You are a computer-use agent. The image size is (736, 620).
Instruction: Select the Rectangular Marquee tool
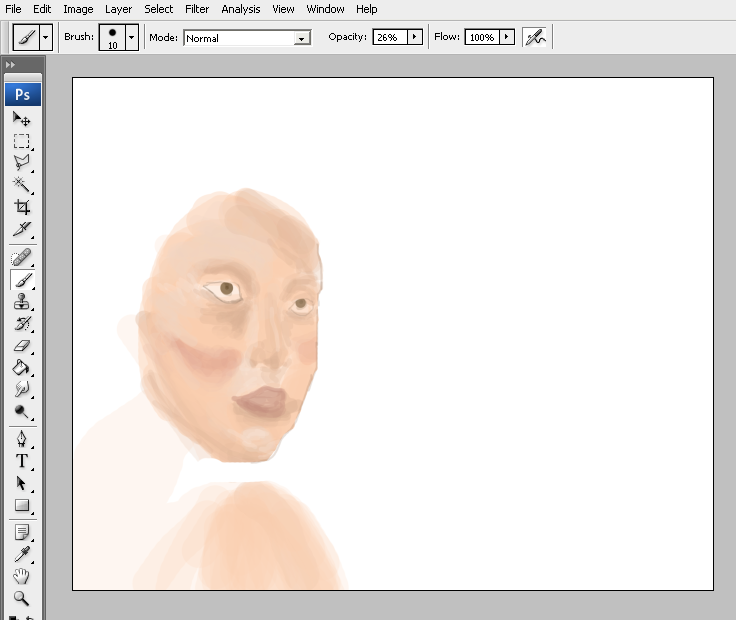tap(21, 141)
